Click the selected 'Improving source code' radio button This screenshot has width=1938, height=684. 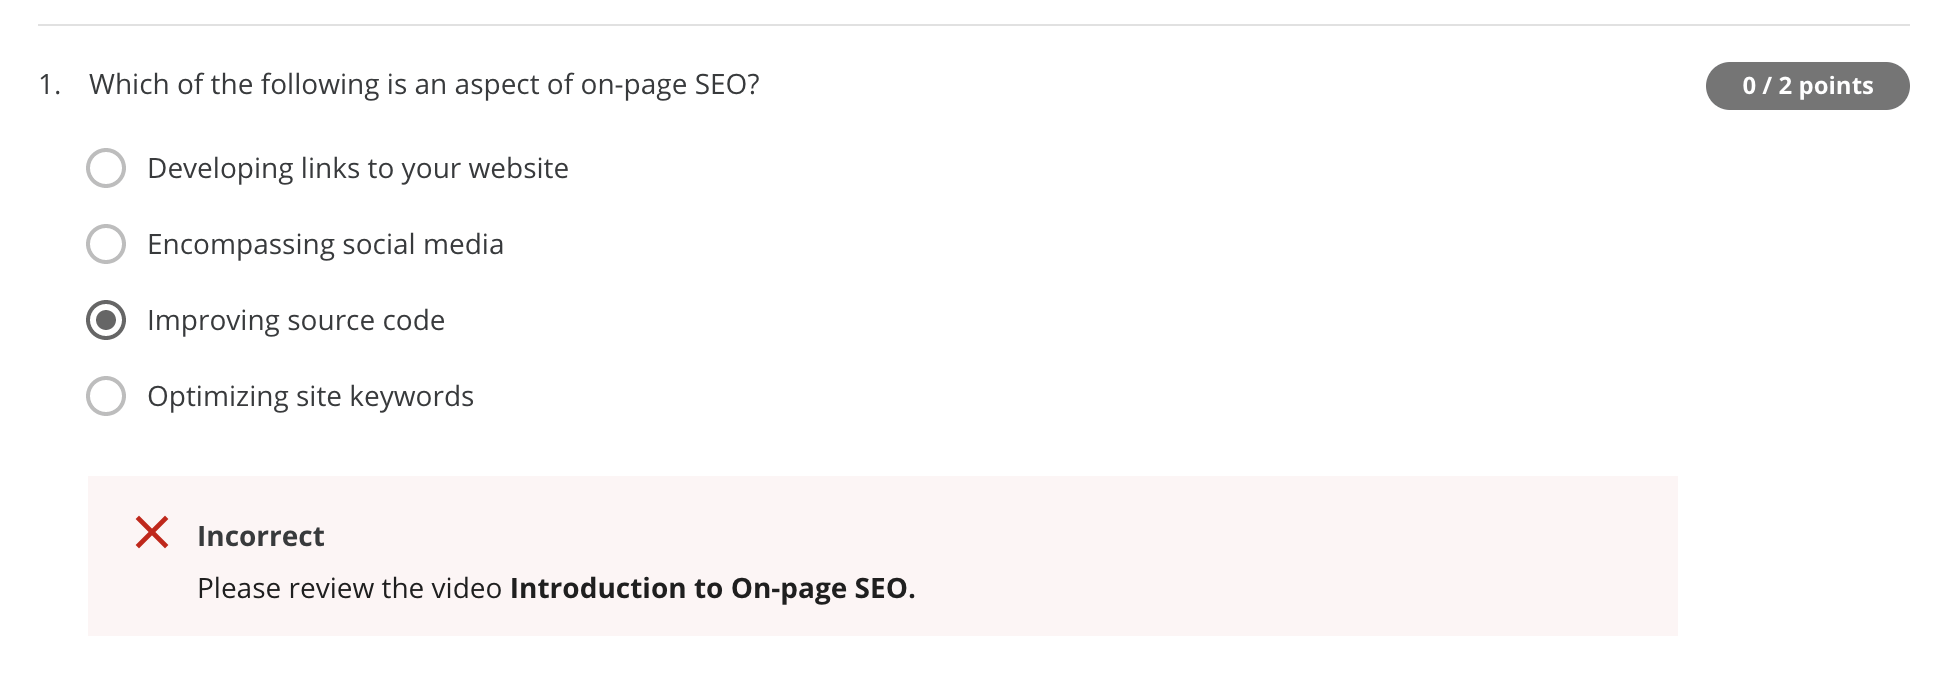(106, 320)
